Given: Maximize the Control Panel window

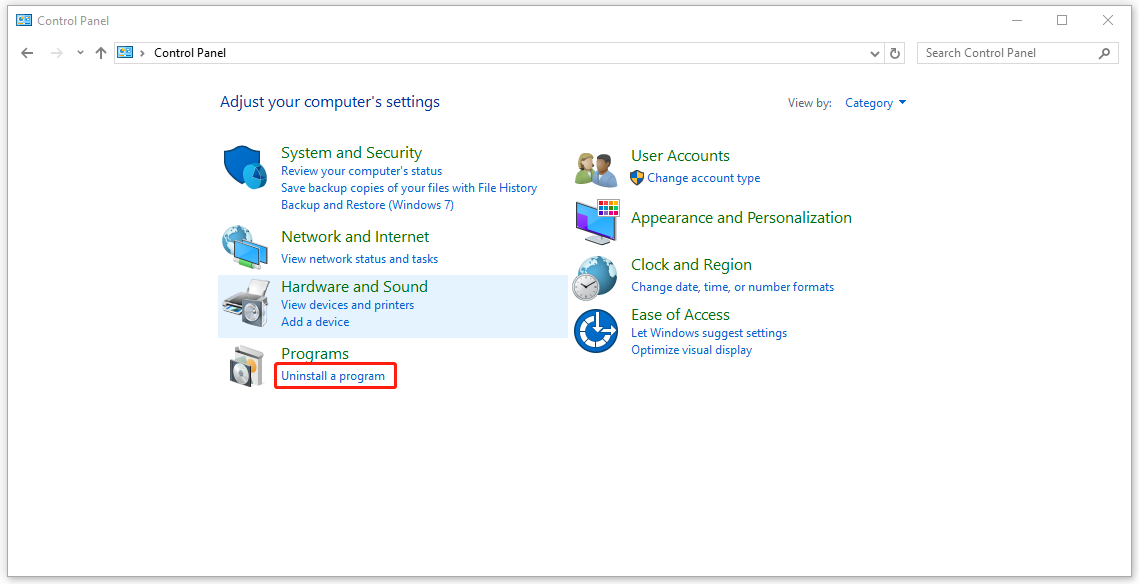Looking at the screenshot, I should (x=1062, y=20).
